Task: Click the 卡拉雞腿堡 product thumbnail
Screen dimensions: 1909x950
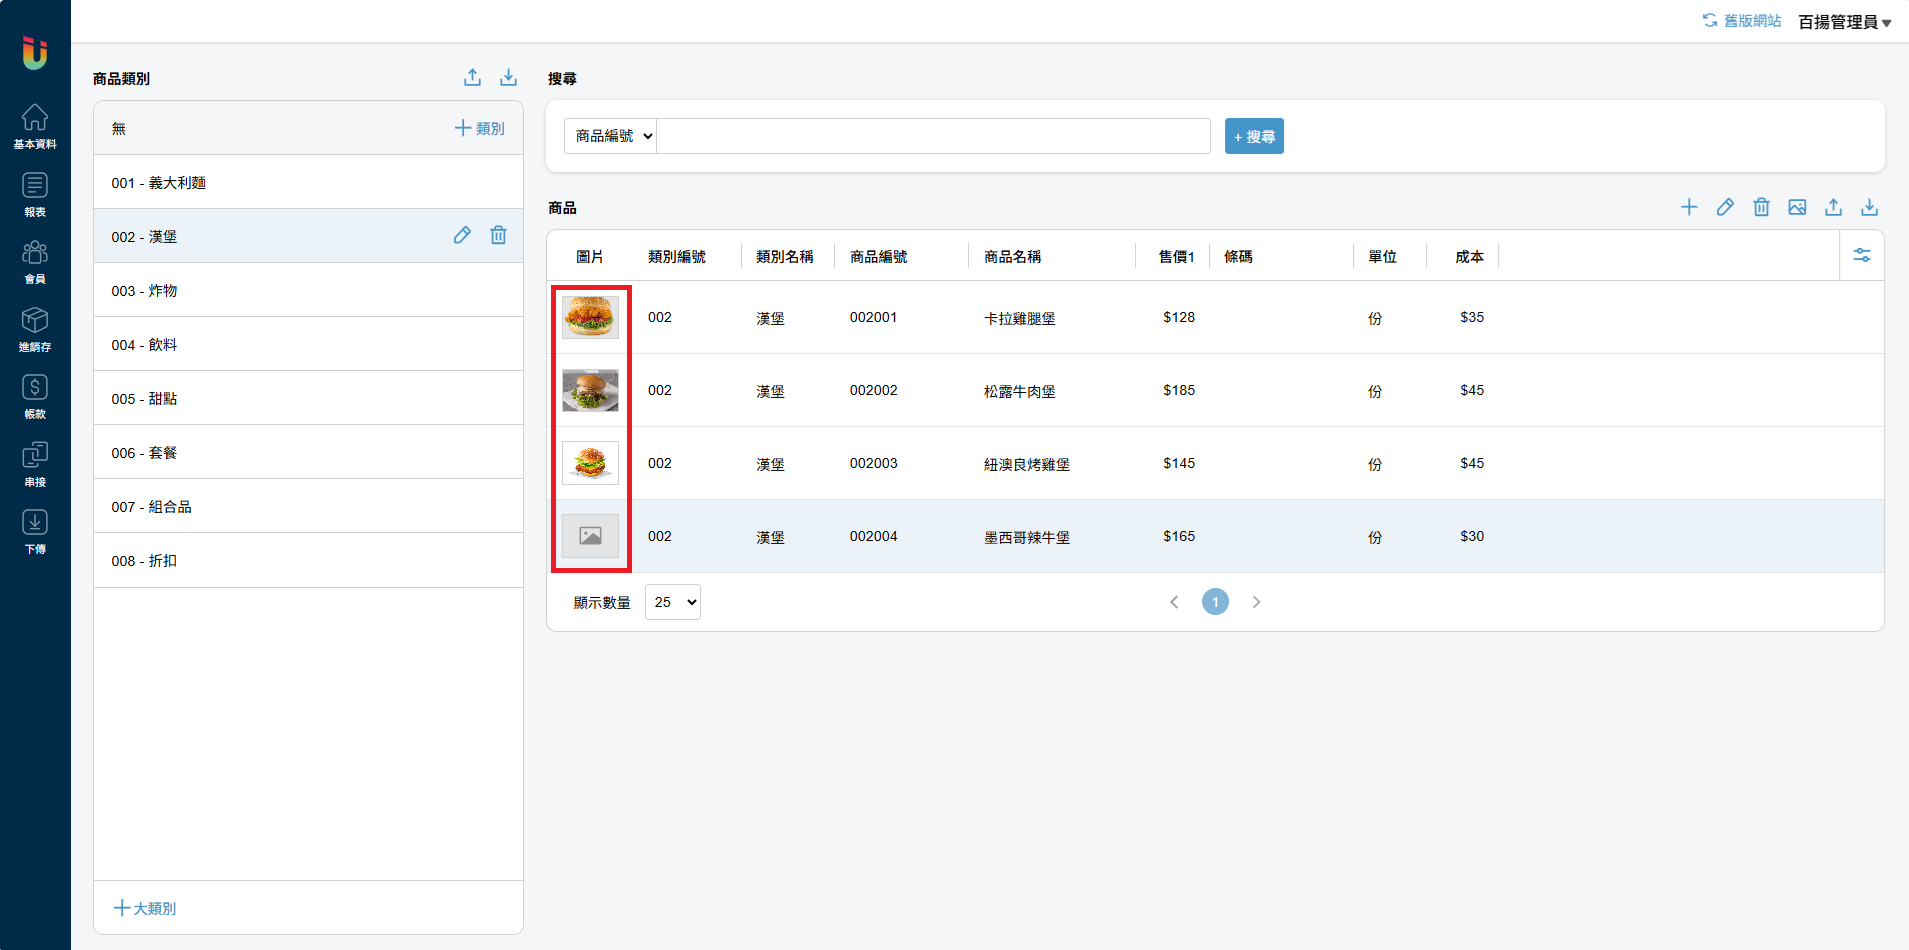Action: pos(590,317)
